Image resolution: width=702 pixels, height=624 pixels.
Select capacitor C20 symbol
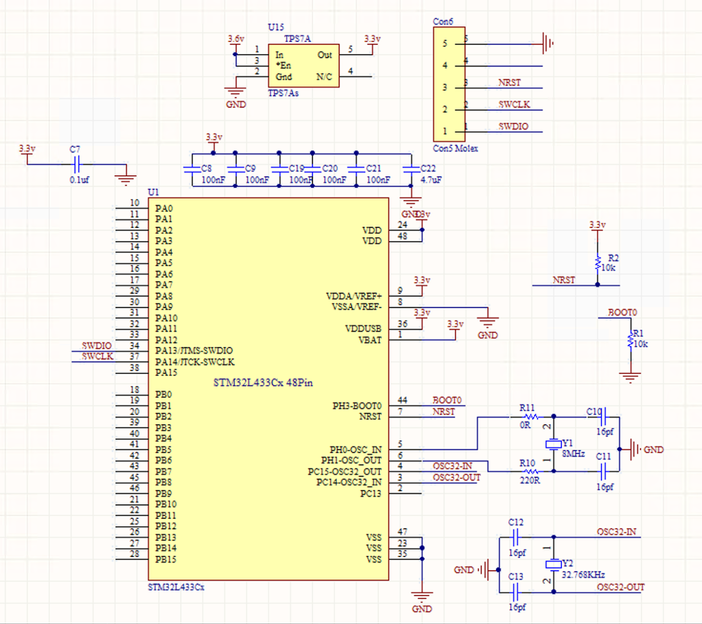pyautogui.click(x=312, y=169)
